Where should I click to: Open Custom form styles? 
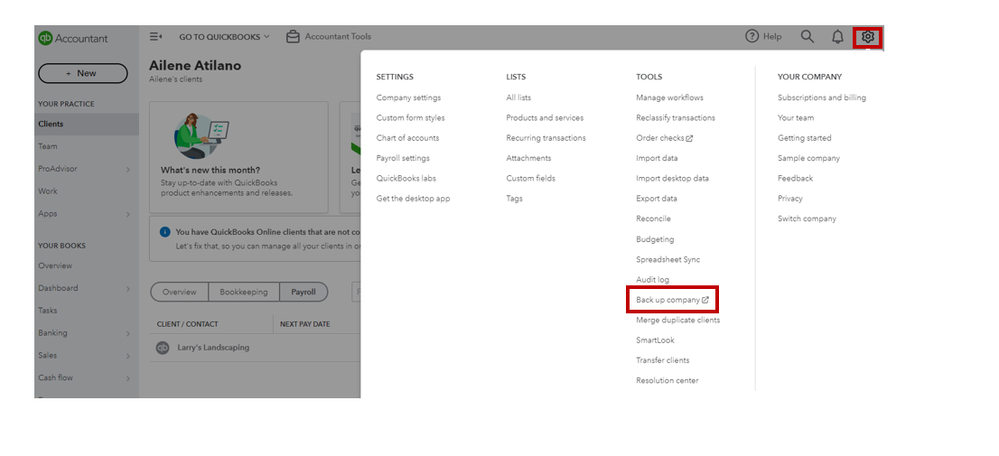410,118
